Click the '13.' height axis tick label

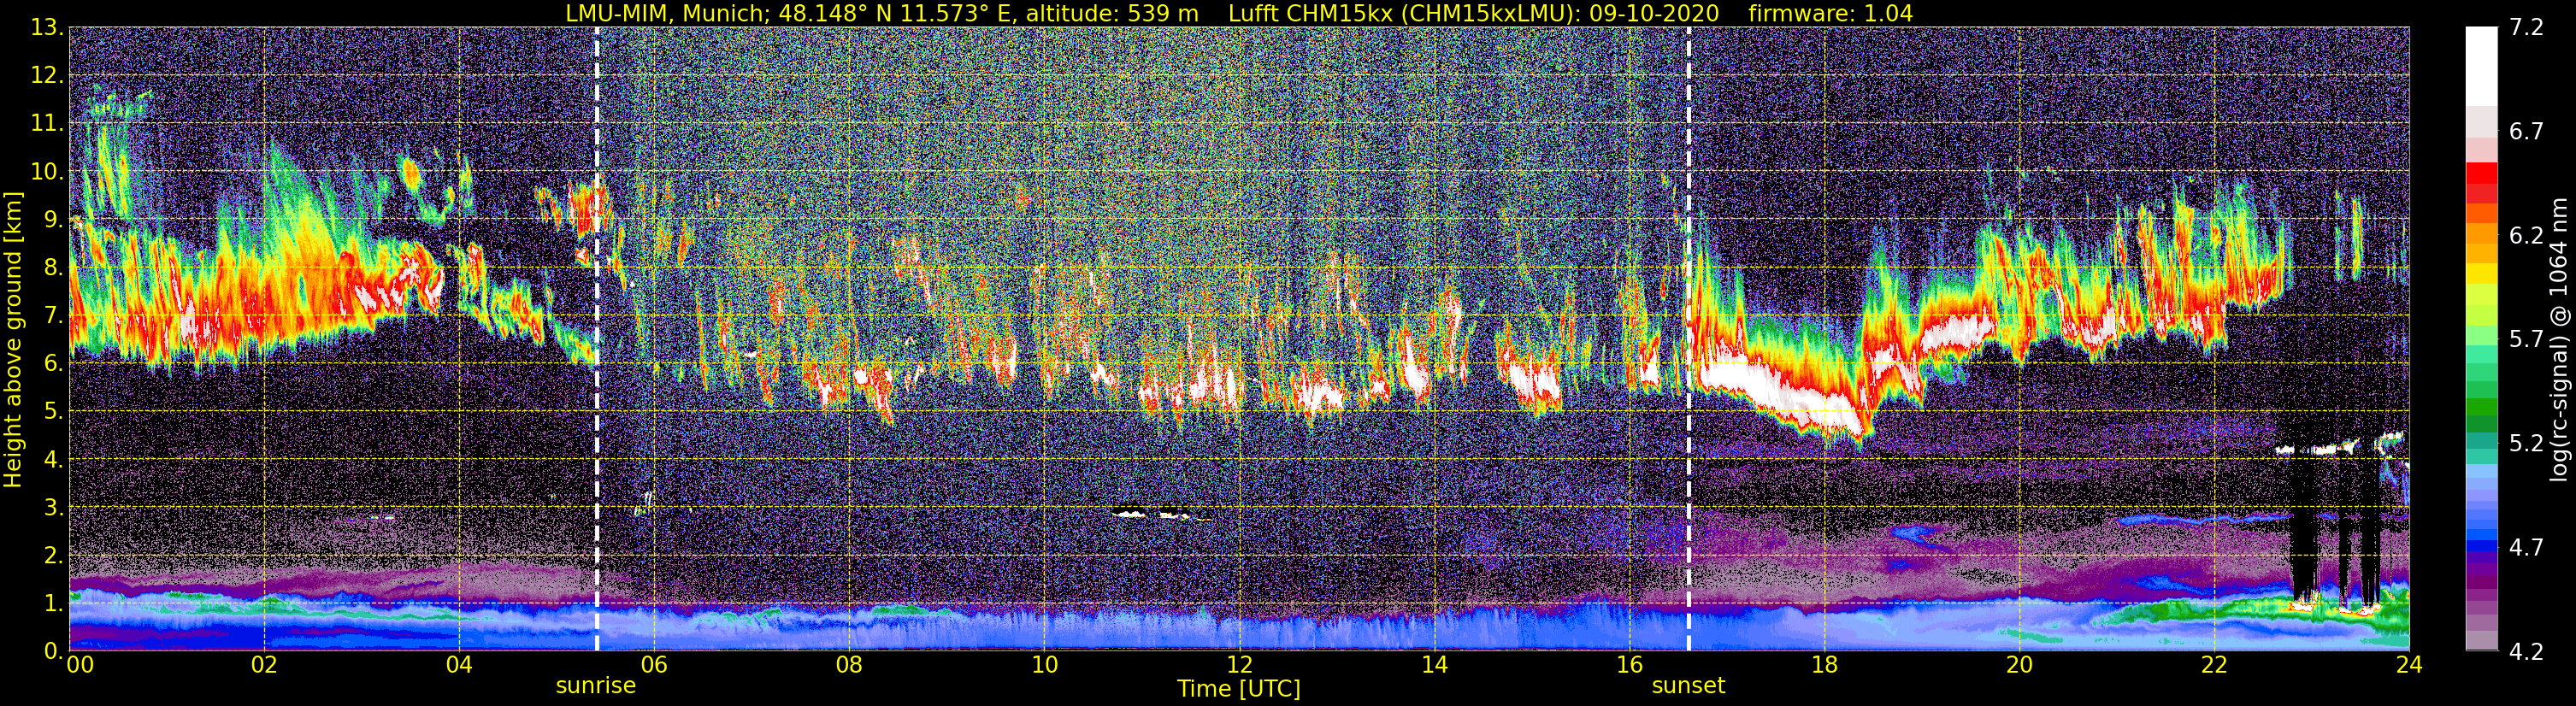coord(47,28)
